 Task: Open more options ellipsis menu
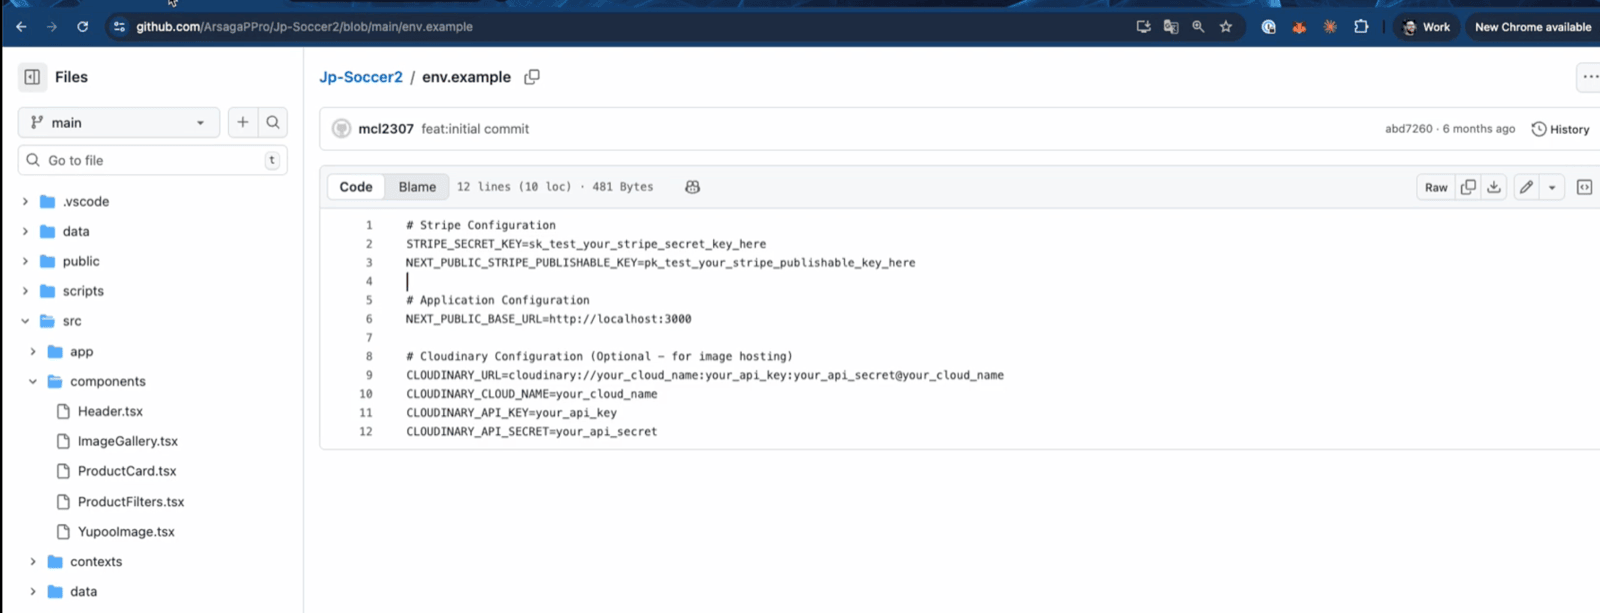(1589, 77)
